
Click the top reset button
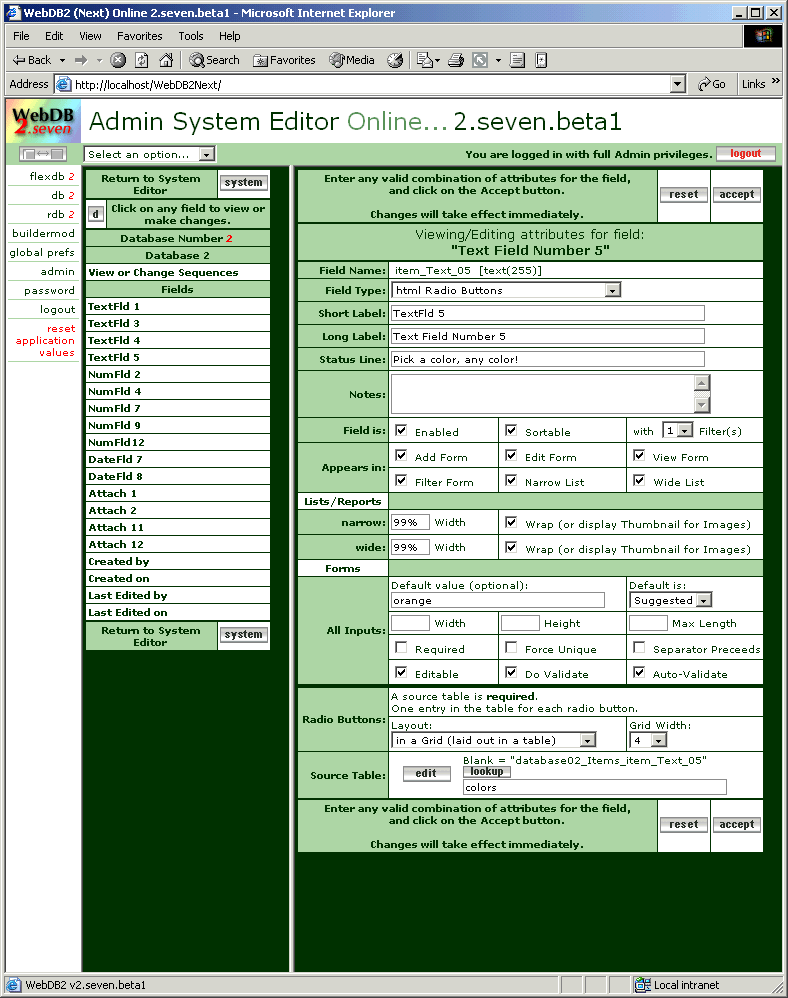684,195
